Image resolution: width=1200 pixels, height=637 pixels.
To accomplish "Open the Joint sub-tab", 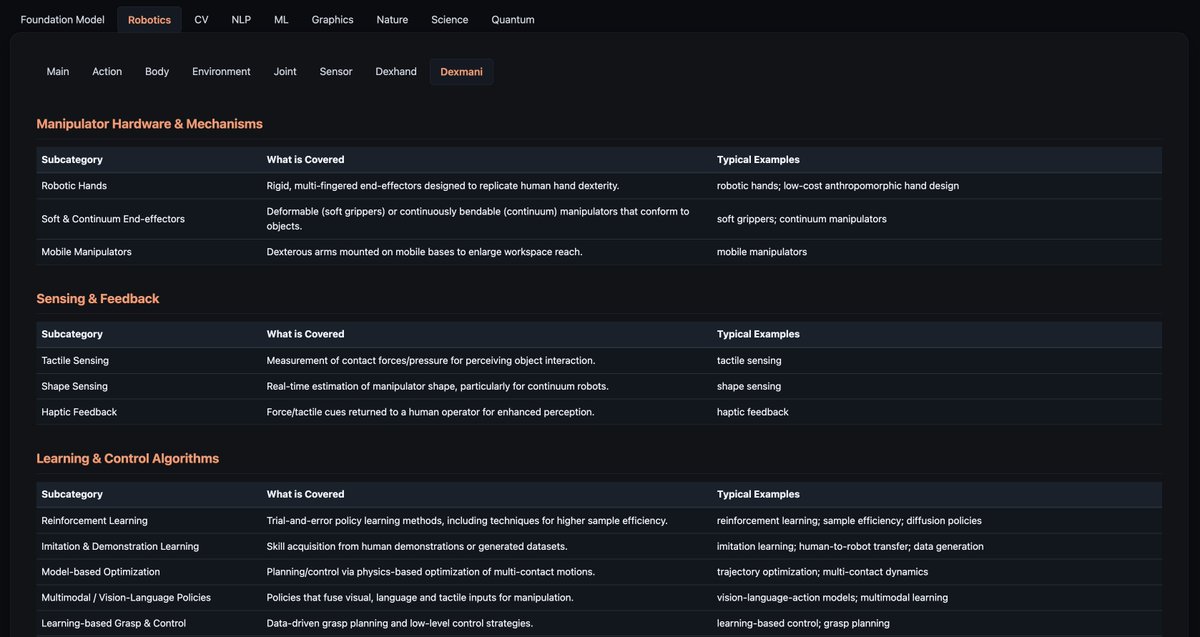I will tap(285, 71).
